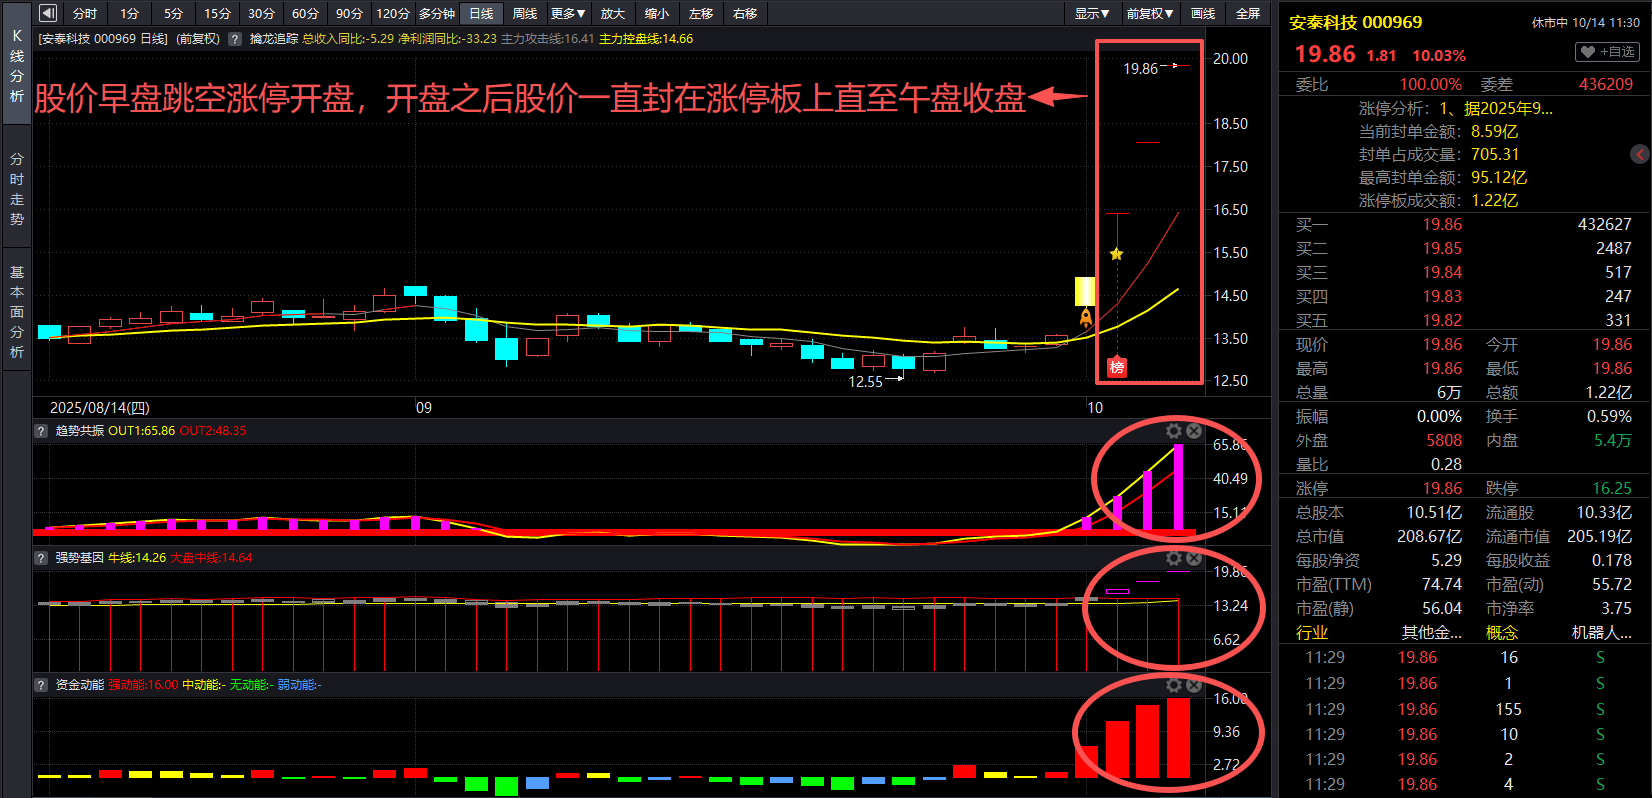Viewport: 1652px width, 798px height.
Task: Open help for 趋势共振 indicator
Action: 41,431
